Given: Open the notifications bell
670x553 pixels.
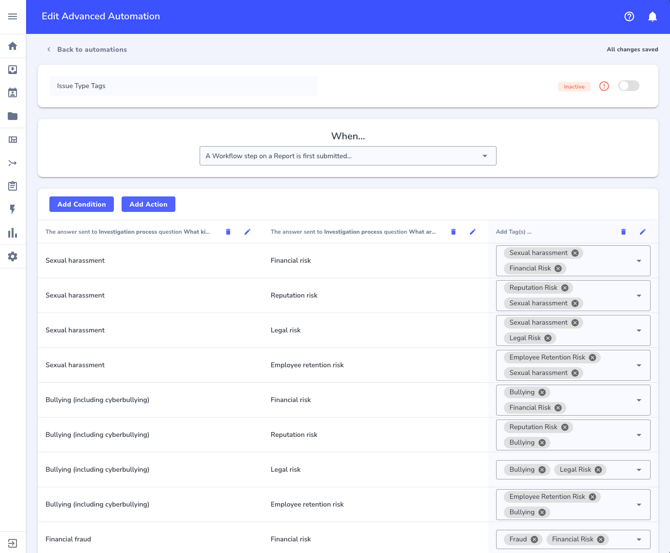Looking at the screenshot, I should [x=652, y=16].
